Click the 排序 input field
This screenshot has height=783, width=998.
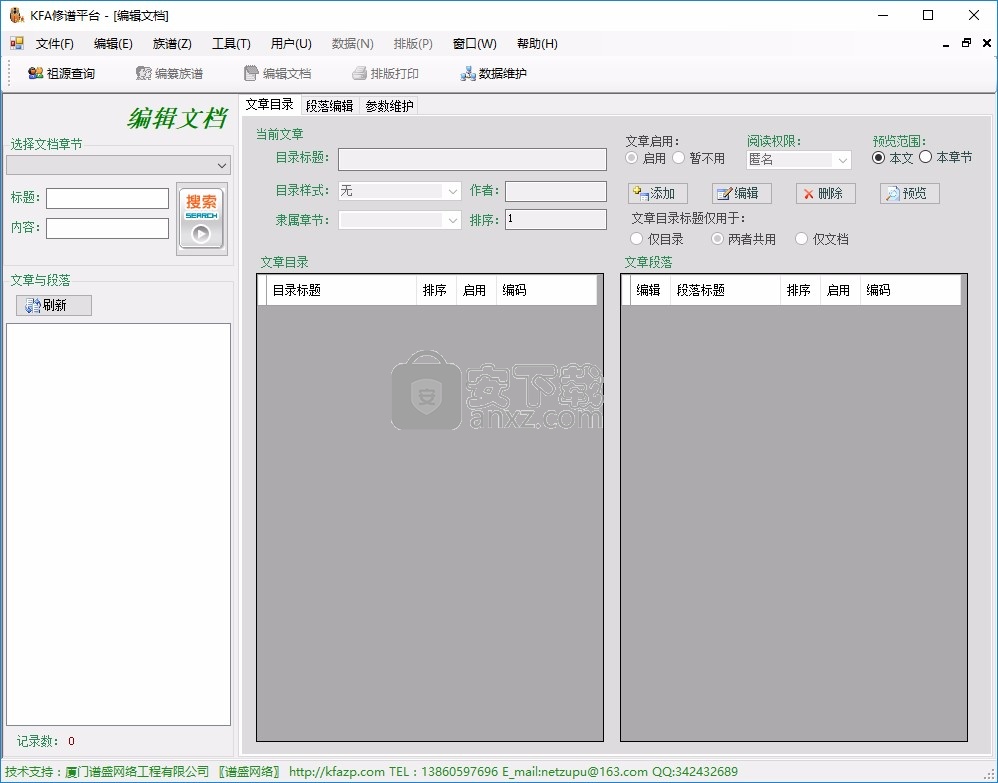point(556,220)
